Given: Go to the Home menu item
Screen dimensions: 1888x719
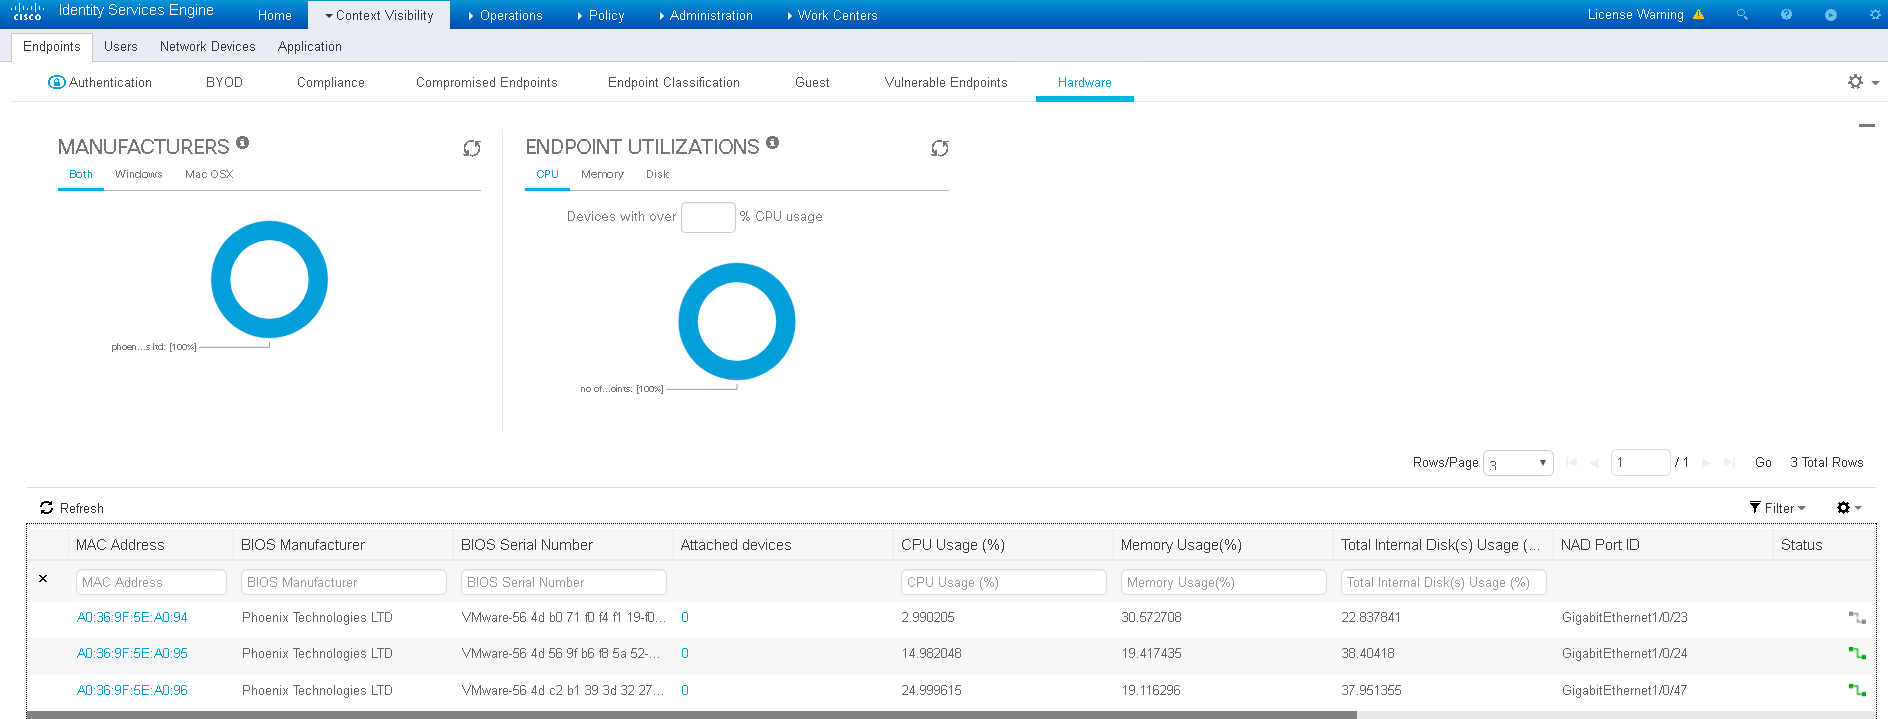Looking at the screenshot, I should coord(275,15).
